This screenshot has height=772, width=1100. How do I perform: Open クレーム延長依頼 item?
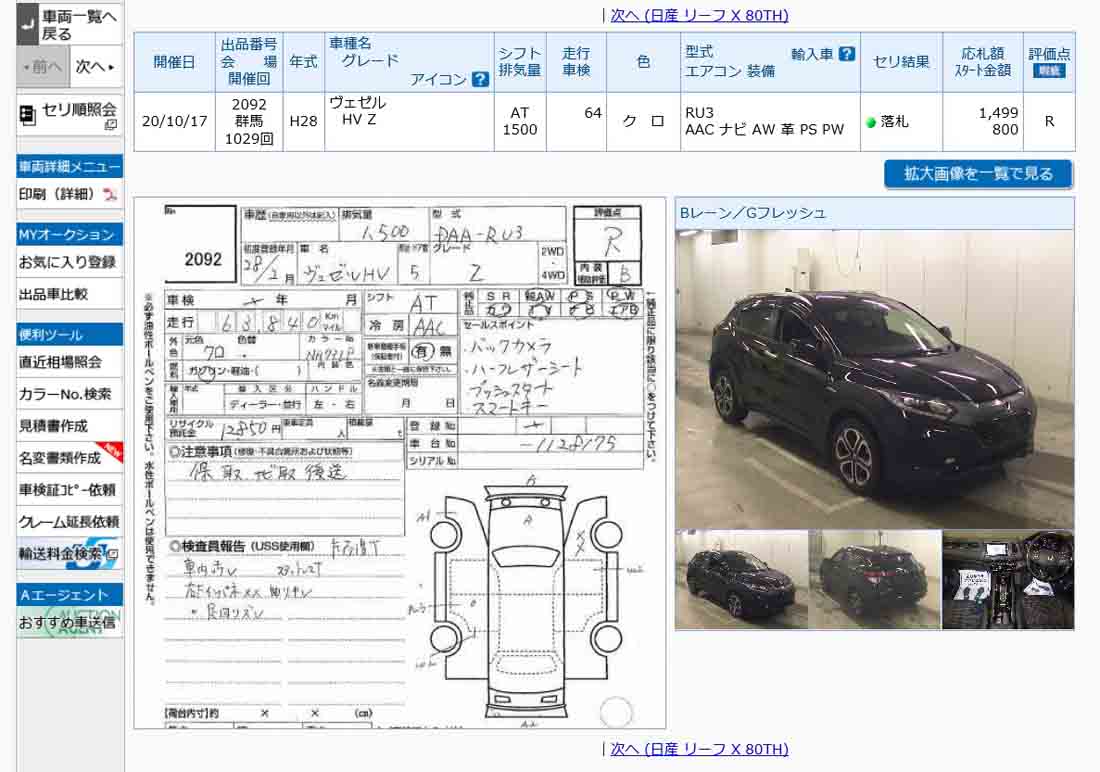[69, 521]
